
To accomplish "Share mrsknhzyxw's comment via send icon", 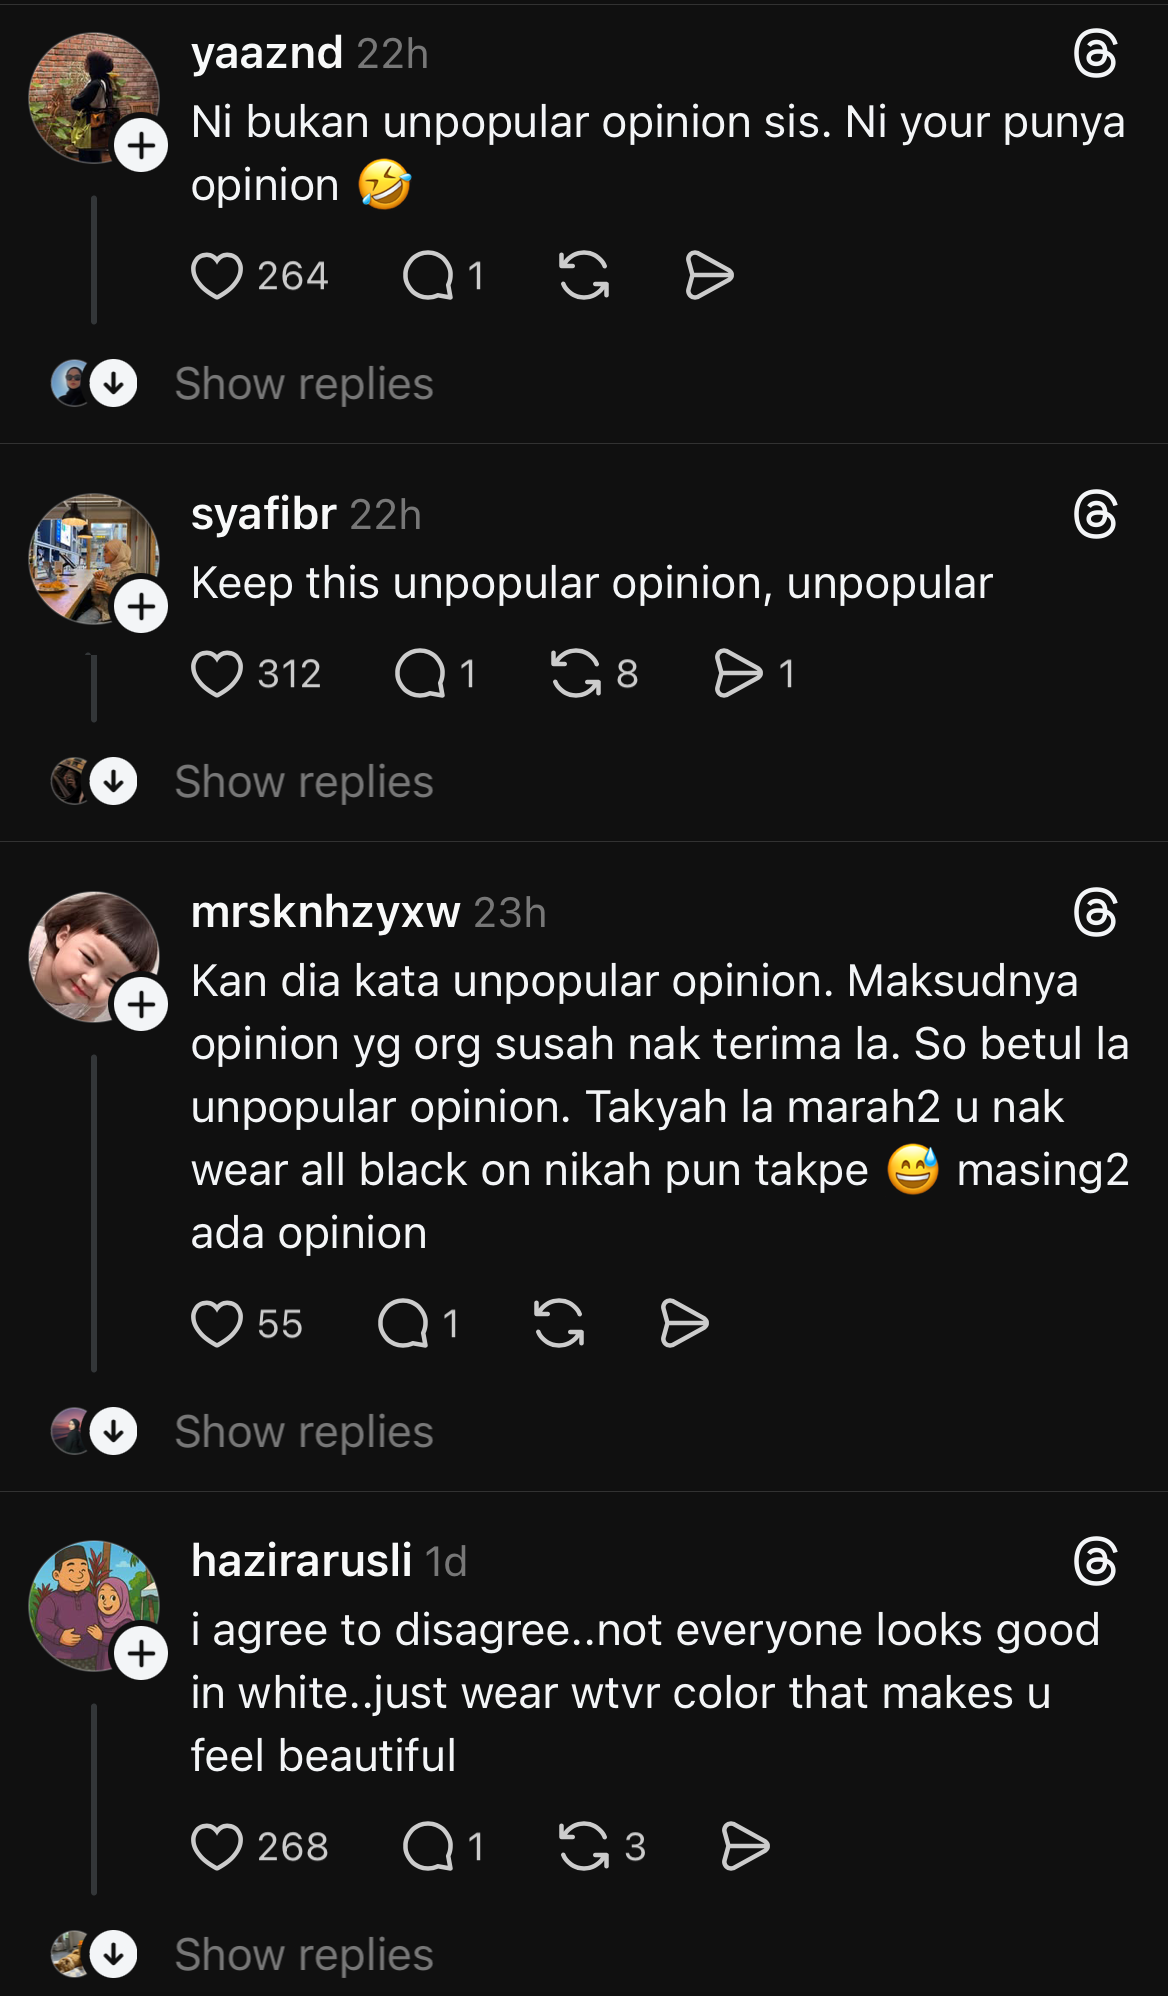I will (x=684, y=1324).
